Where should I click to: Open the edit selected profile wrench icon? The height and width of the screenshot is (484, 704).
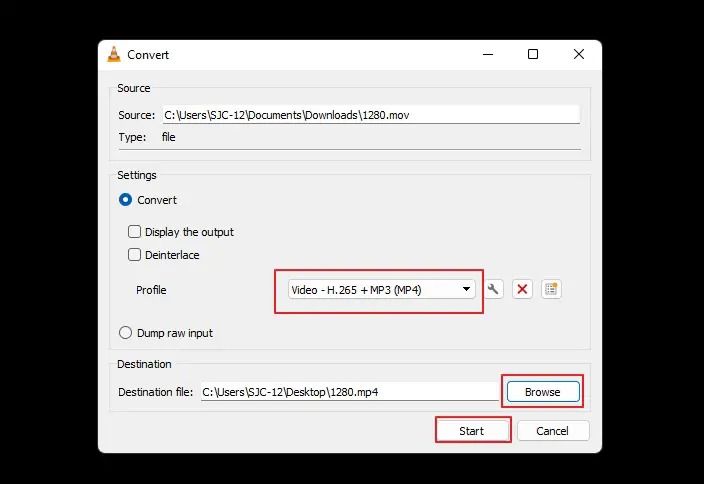click(x=493, y=289)
